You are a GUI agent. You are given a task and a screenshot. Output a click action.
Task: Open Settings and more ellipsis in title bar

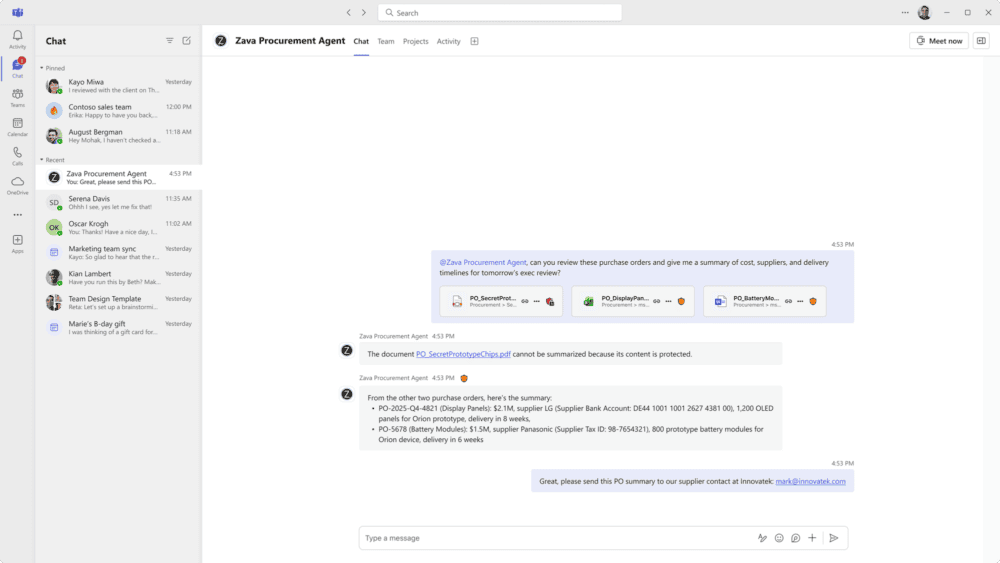click(x=905, y=12)
